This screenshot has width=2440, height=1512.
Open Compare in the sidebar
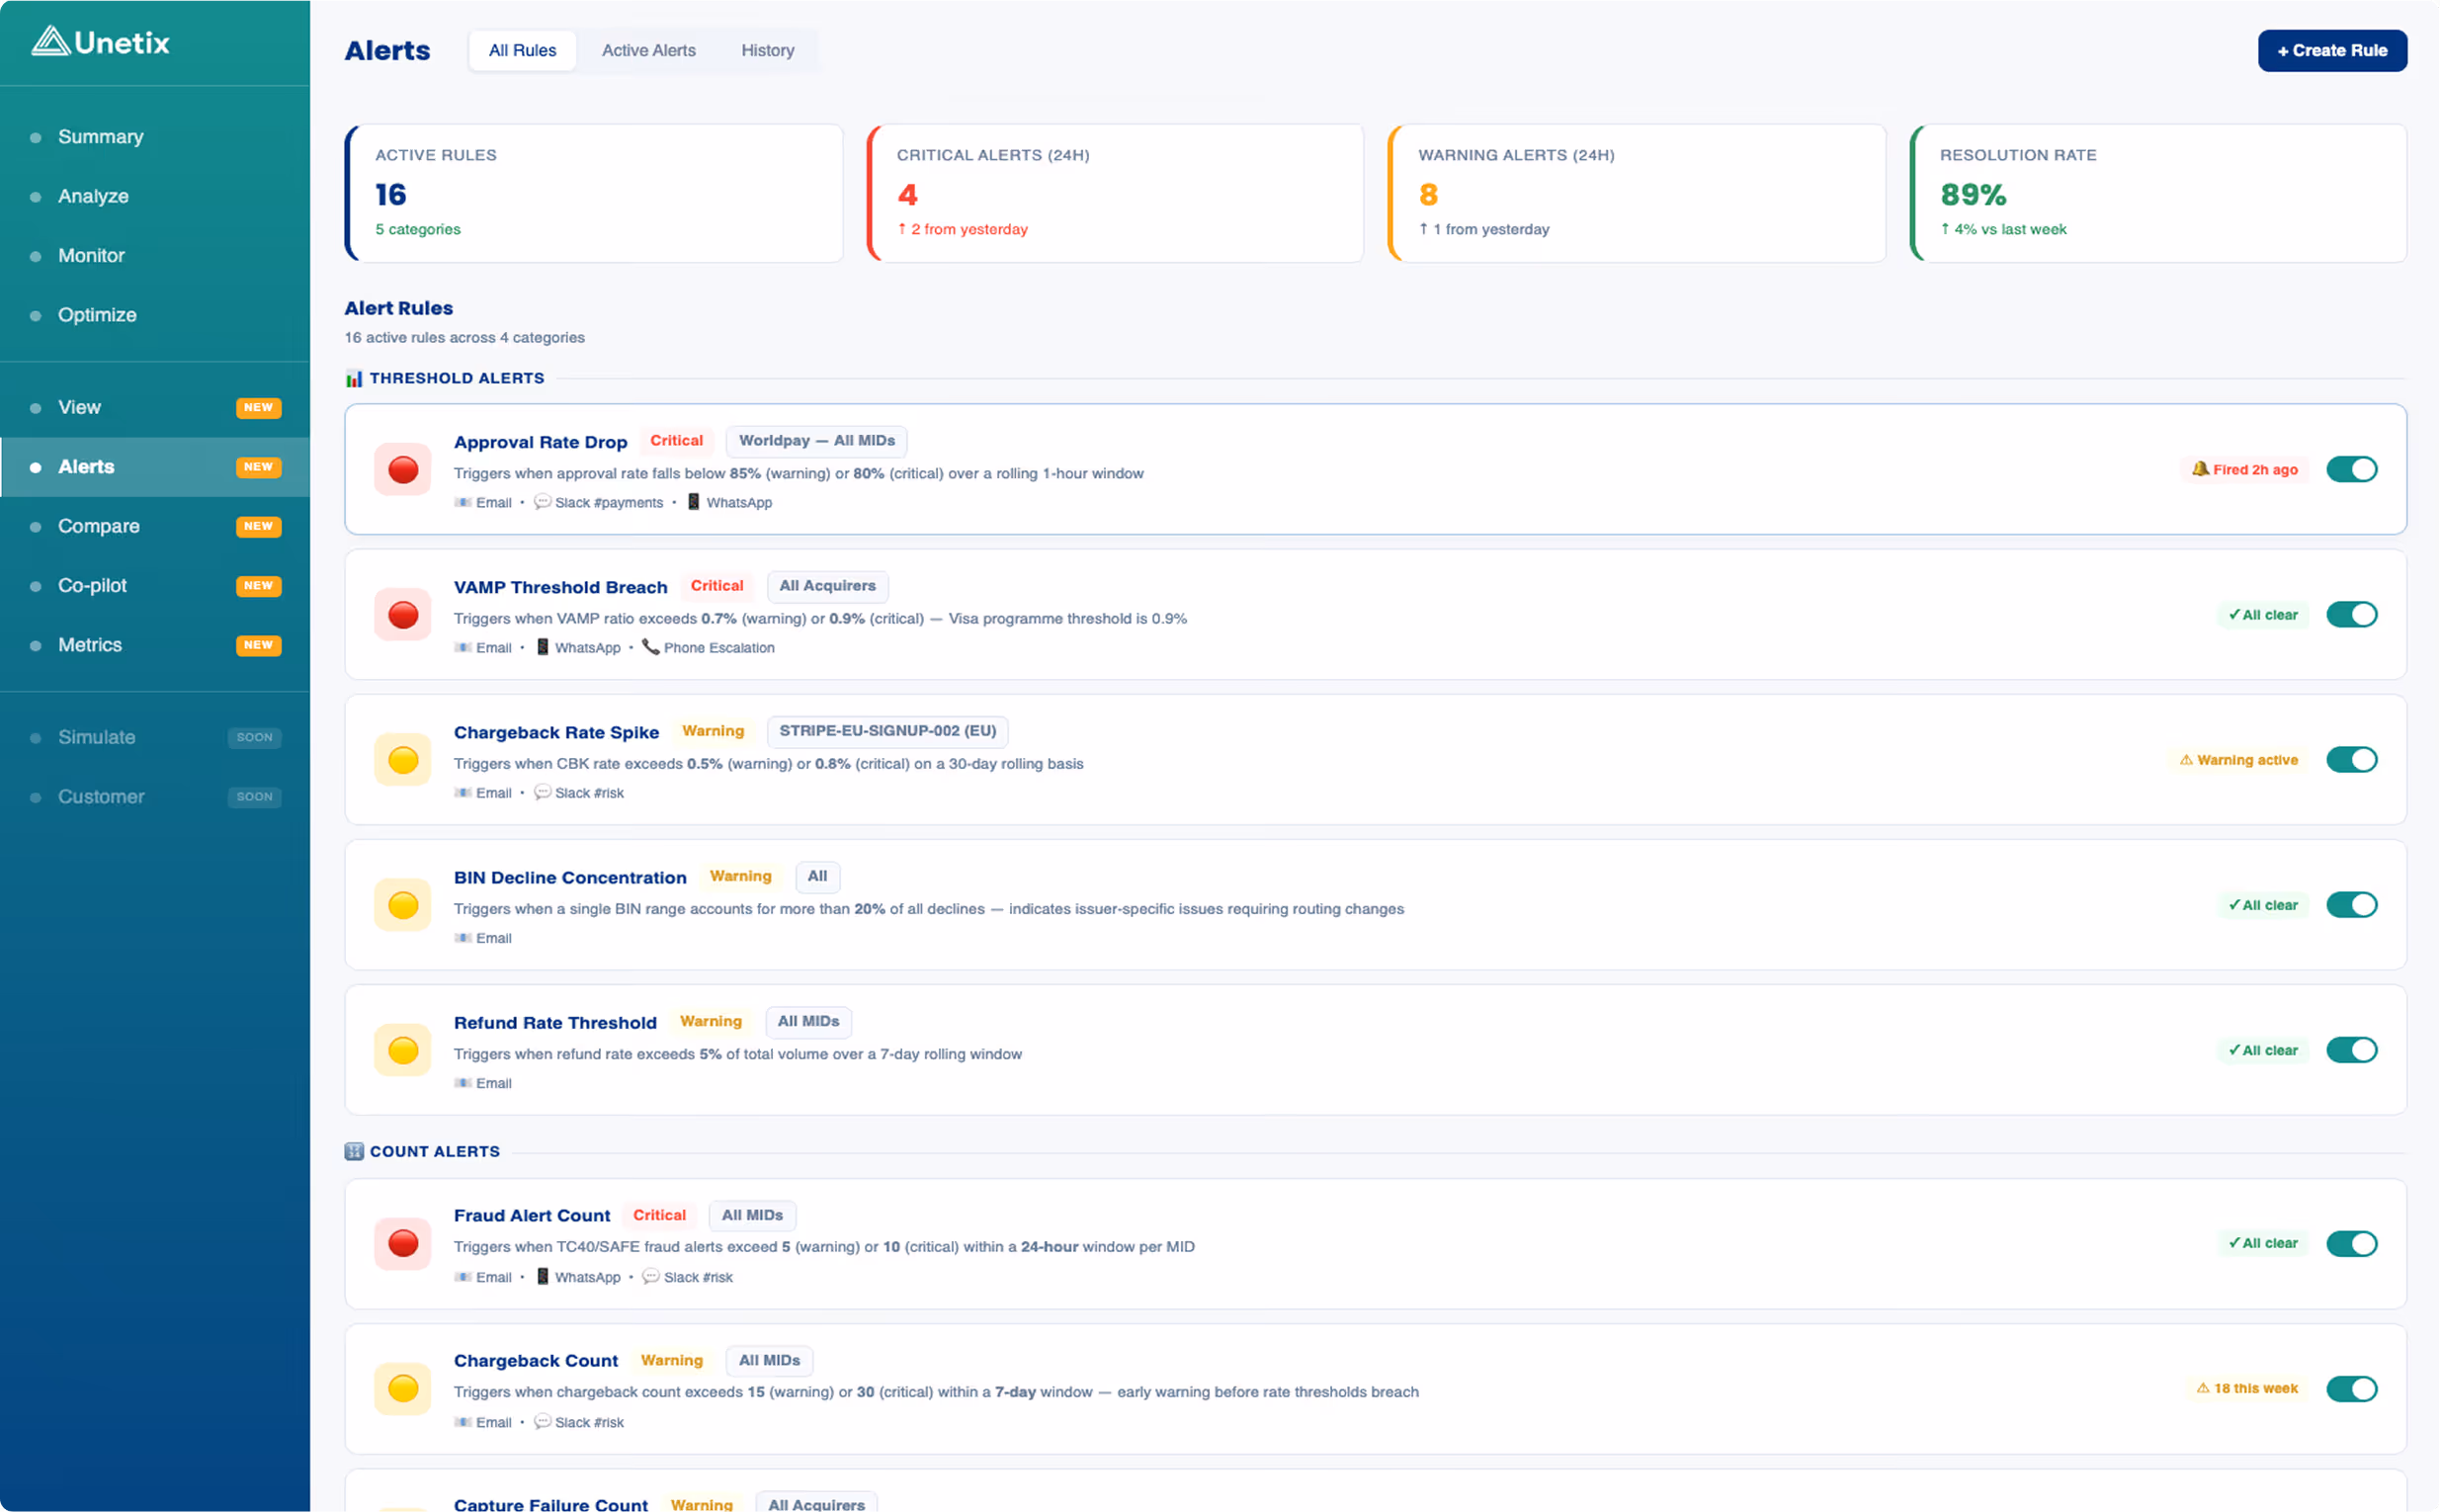click(x=155, y=526)
